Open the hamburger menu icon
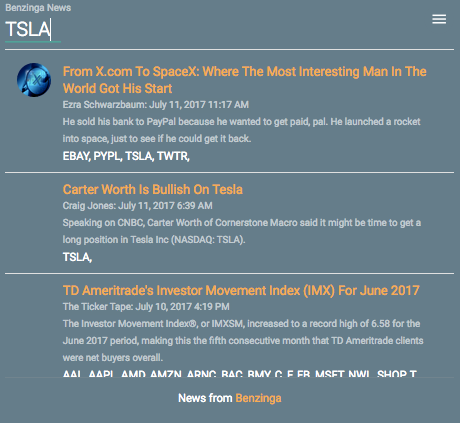The width and height of the screenshot is (460, 423). tap(439, 19)
